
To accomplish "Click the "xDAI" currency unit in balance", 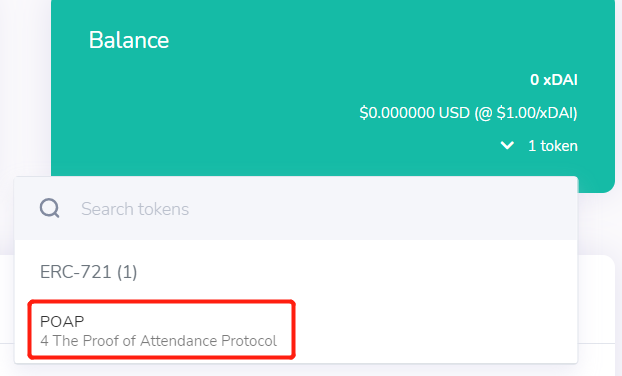I will (x=561, y=80).
